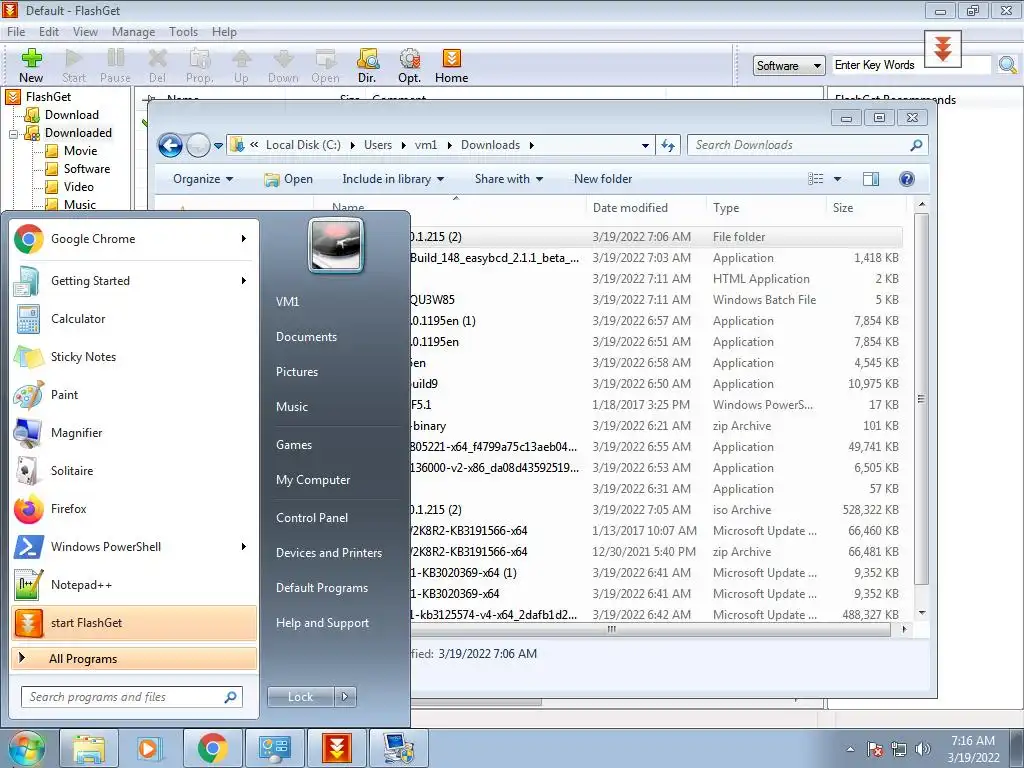Click the Windows Start orb button

[26, 748]
